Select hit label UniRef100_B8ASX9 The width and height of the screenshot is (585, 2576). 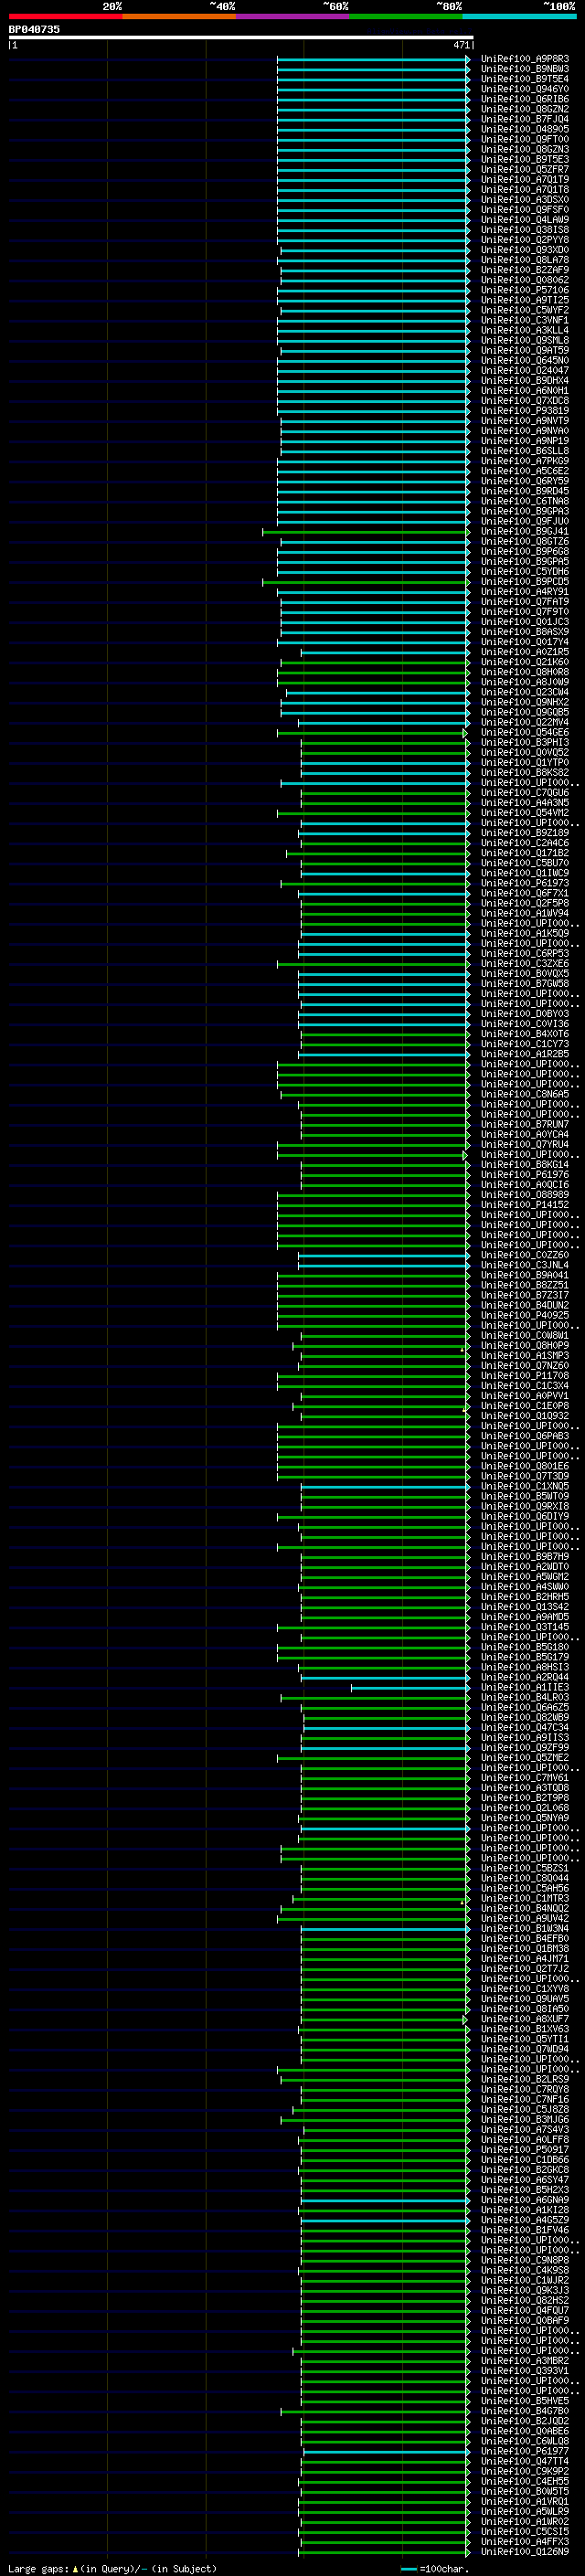(x=524, y=632)
